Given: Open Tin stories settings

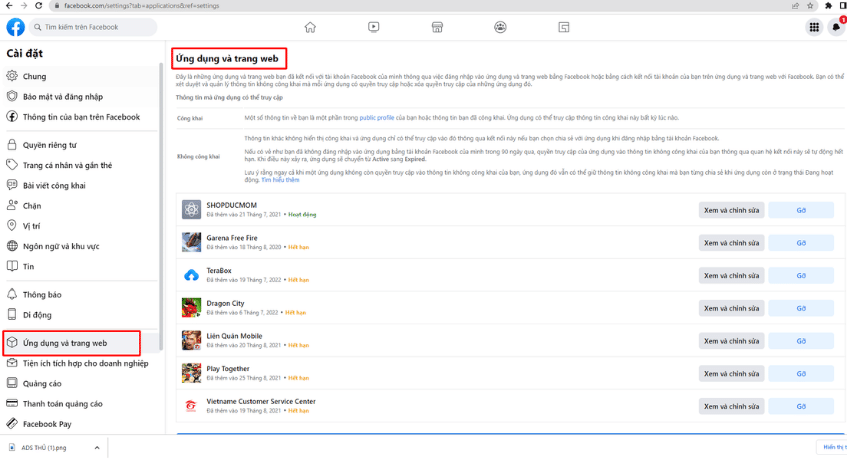Looking at the screenshot, I should pyautogui.click(x=81, y=266).
